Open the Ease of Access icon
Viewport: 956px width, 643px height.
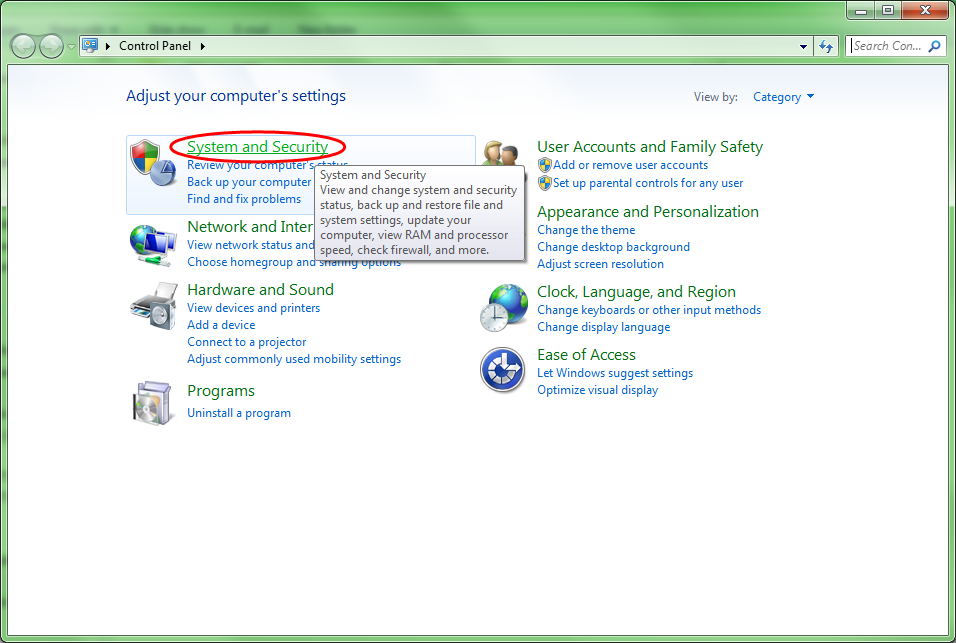click(x=502, y=370)
